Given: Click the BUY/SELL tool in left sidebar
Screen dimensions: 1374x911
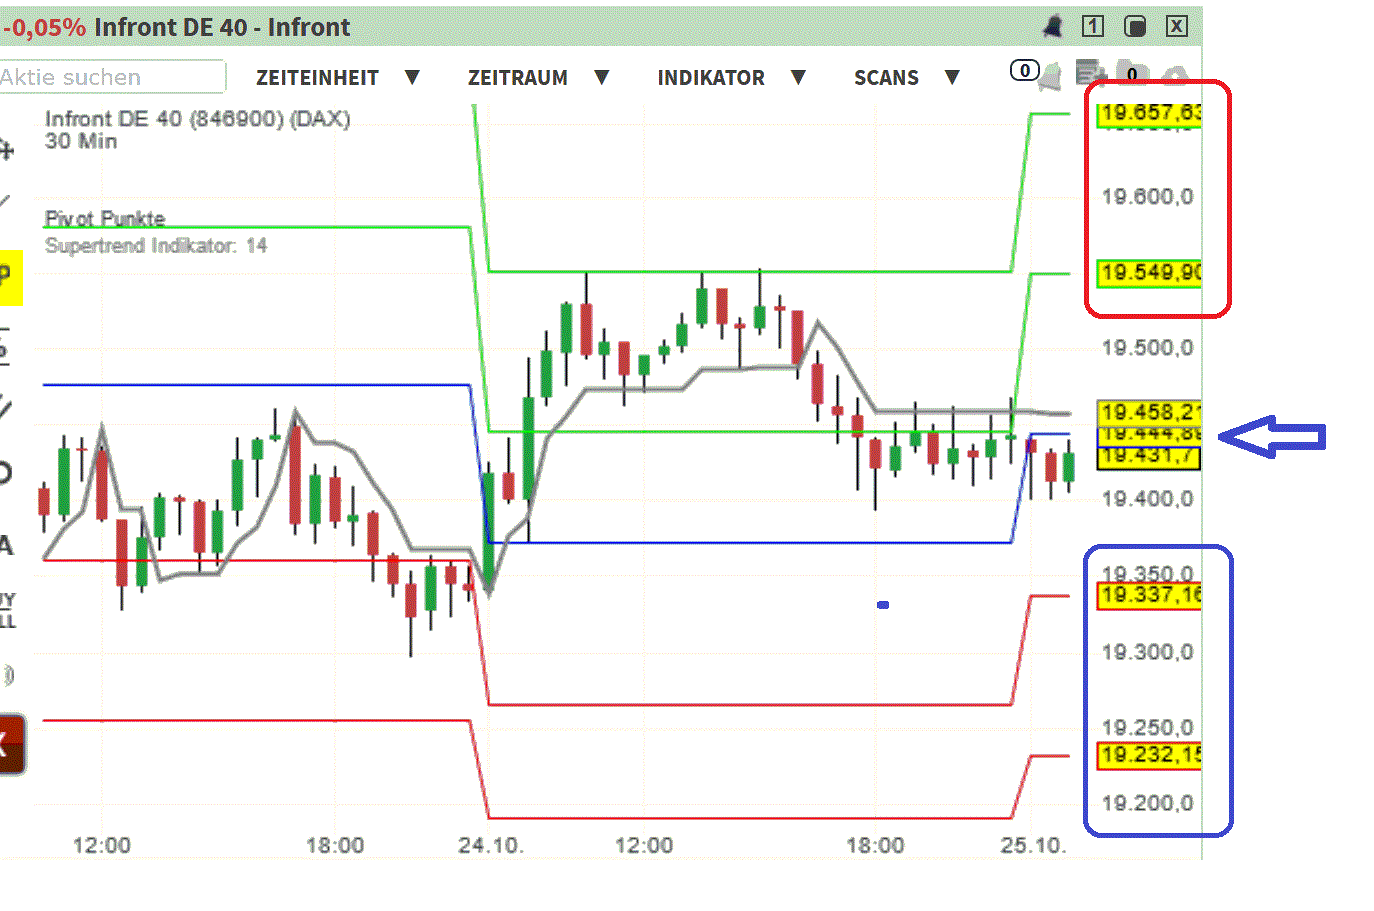Looking at the screenshot, I should 8,609.
